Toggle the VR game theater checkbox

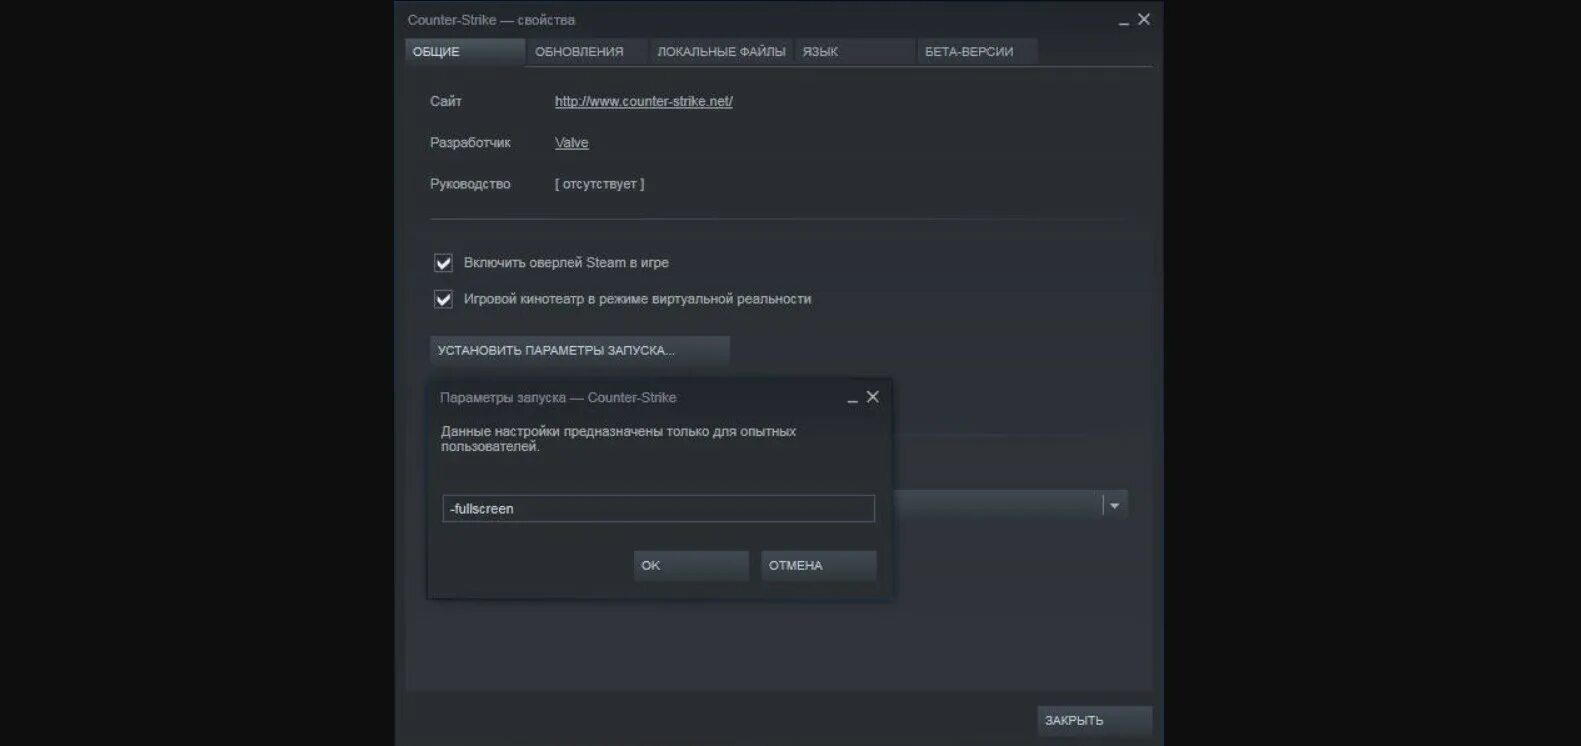[443, 299]
